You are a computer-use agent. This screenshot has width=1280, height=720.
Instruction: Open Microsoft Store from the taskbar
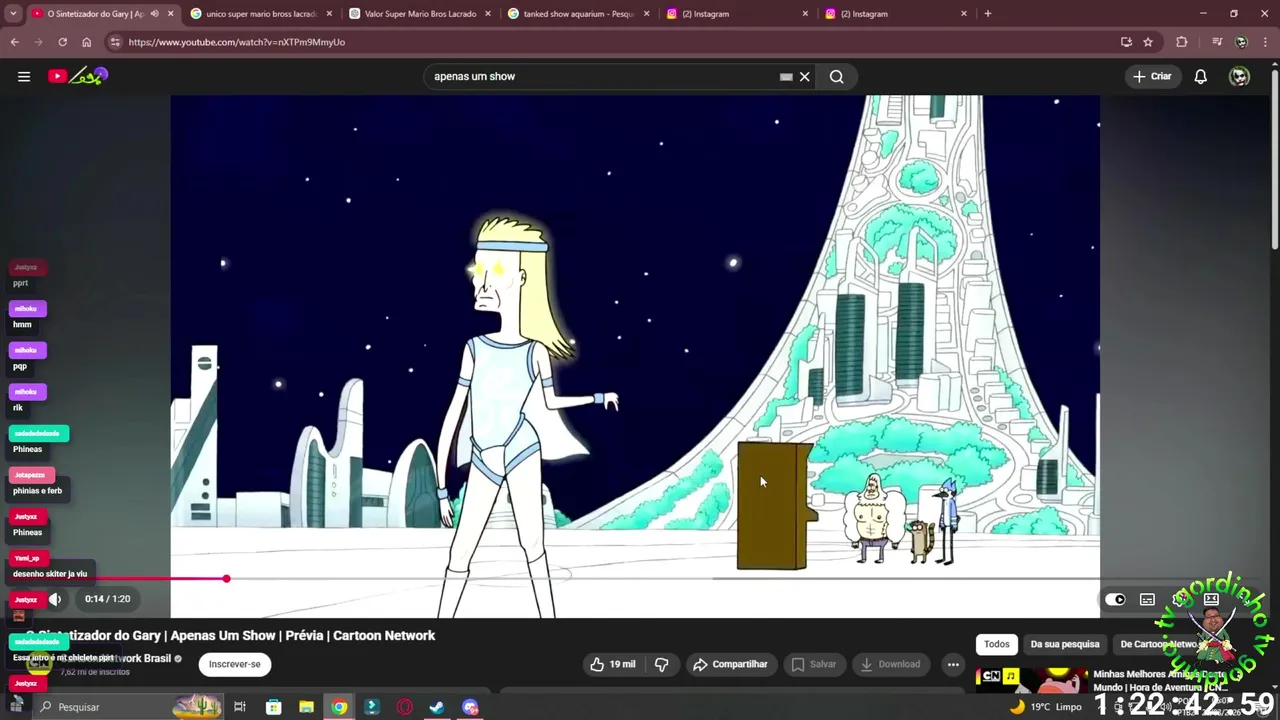pos(273,707)
